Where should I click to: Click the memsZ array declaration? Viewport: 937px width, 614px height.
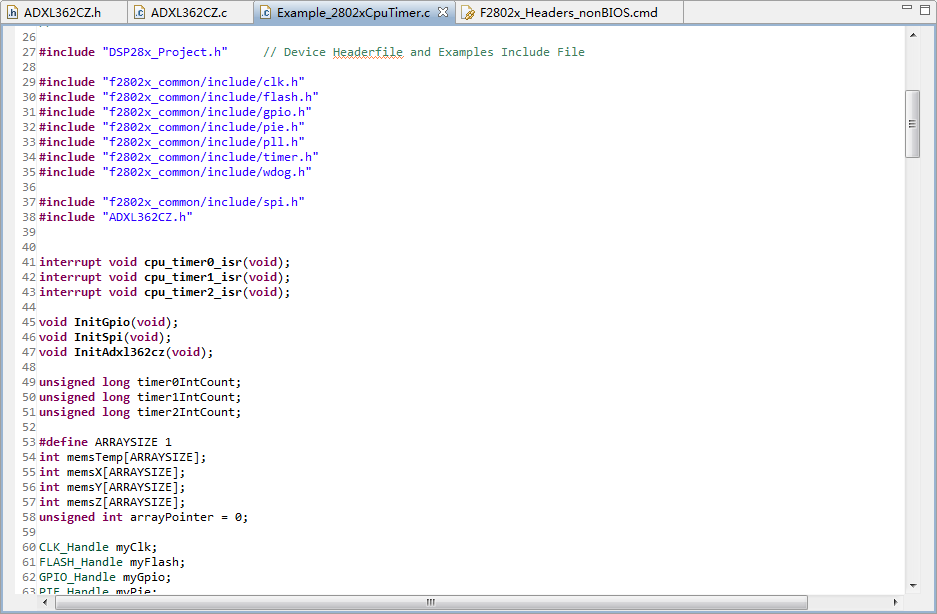tap(112, 502)
